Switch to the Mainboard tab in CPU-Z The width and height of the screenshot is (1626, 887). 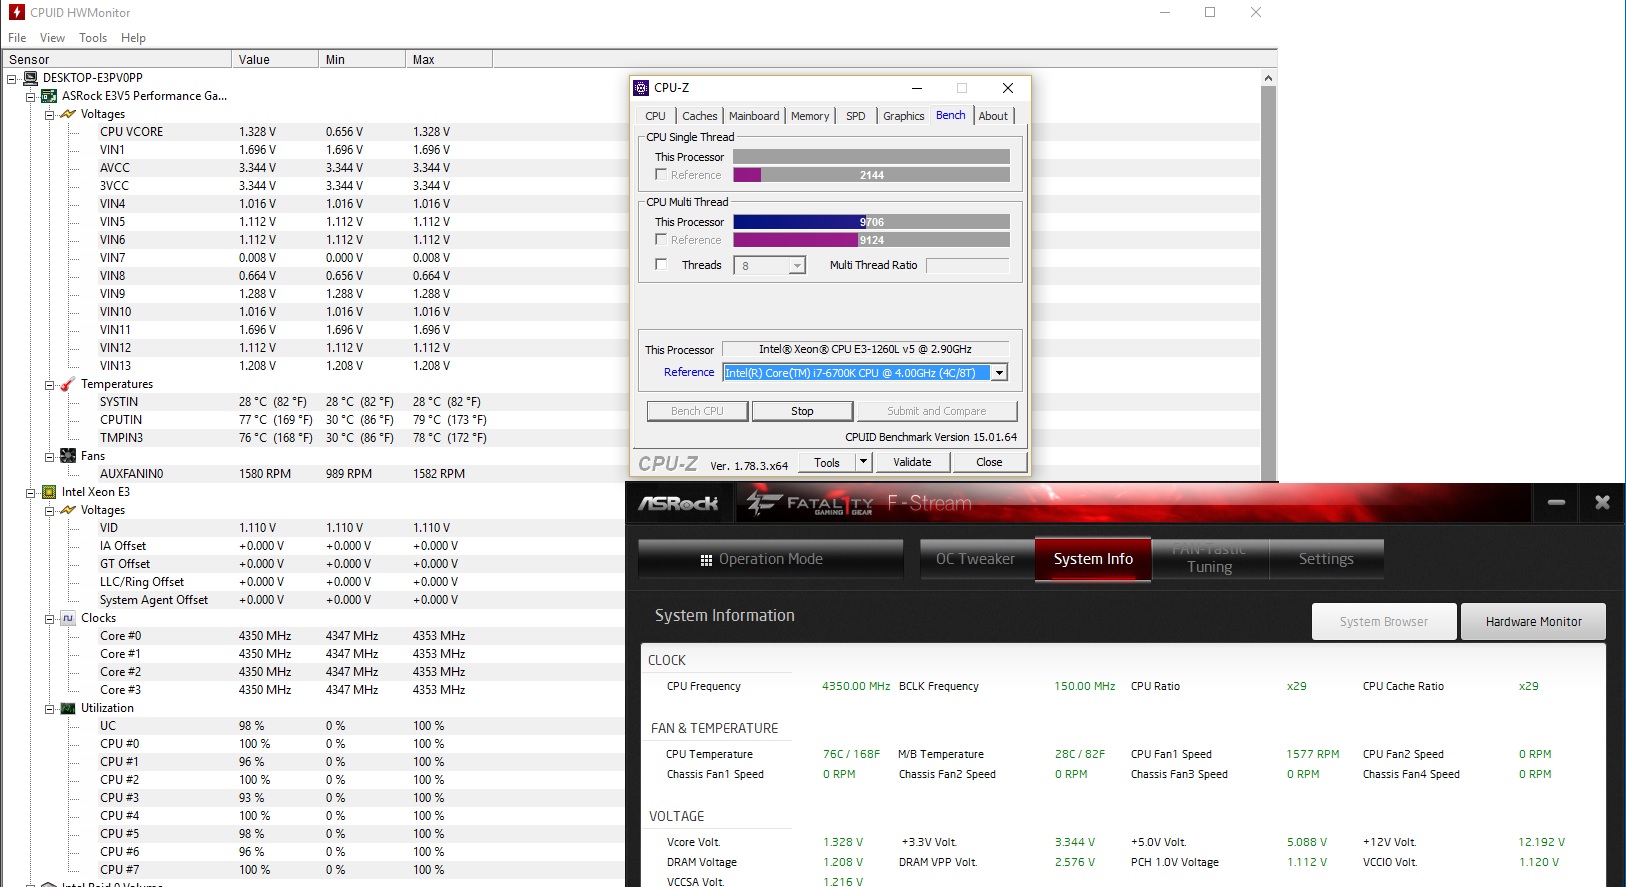pyautogui.click(x=754, y=116)
